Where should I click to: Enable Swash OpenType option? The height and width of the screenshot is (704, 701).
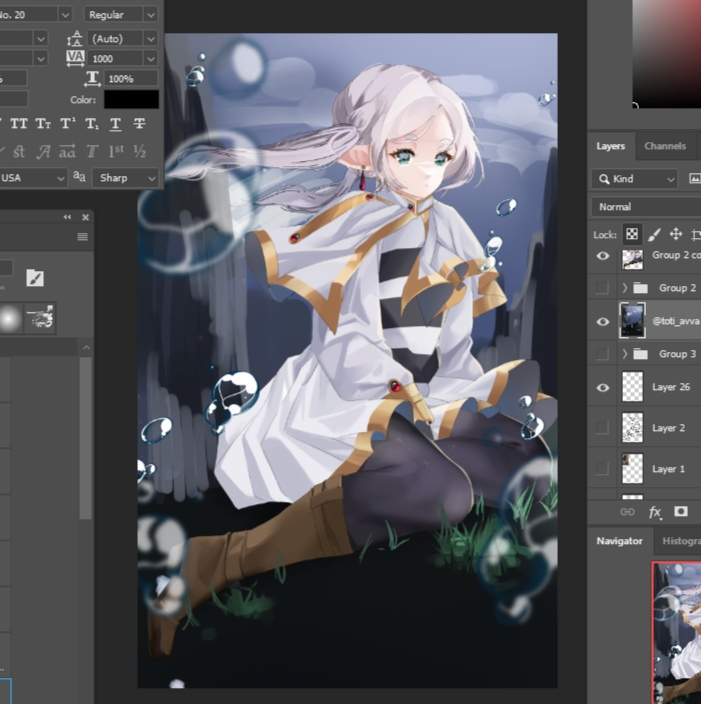pyautogui.click(x=43, y=152)
